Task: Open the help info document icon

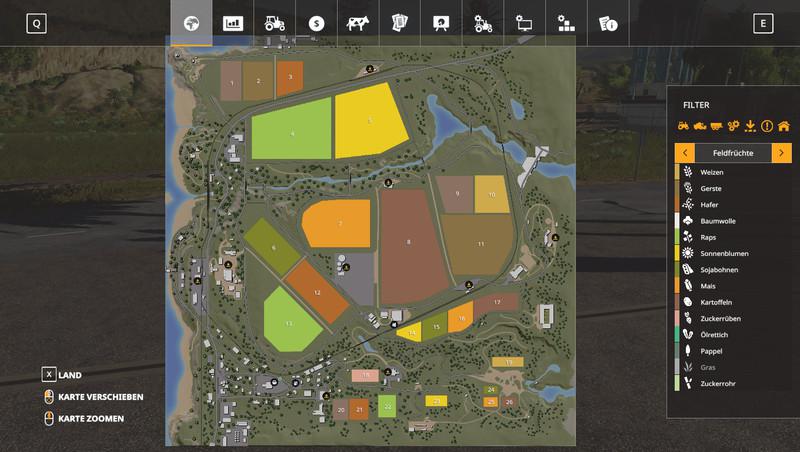Action: (606, 23)
